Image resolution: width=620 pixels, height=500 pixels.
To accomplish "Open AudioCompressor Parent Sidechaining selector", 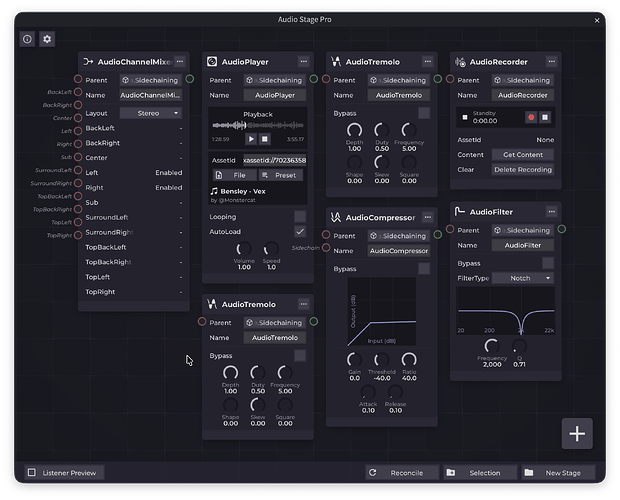I will tap(399, 236).
